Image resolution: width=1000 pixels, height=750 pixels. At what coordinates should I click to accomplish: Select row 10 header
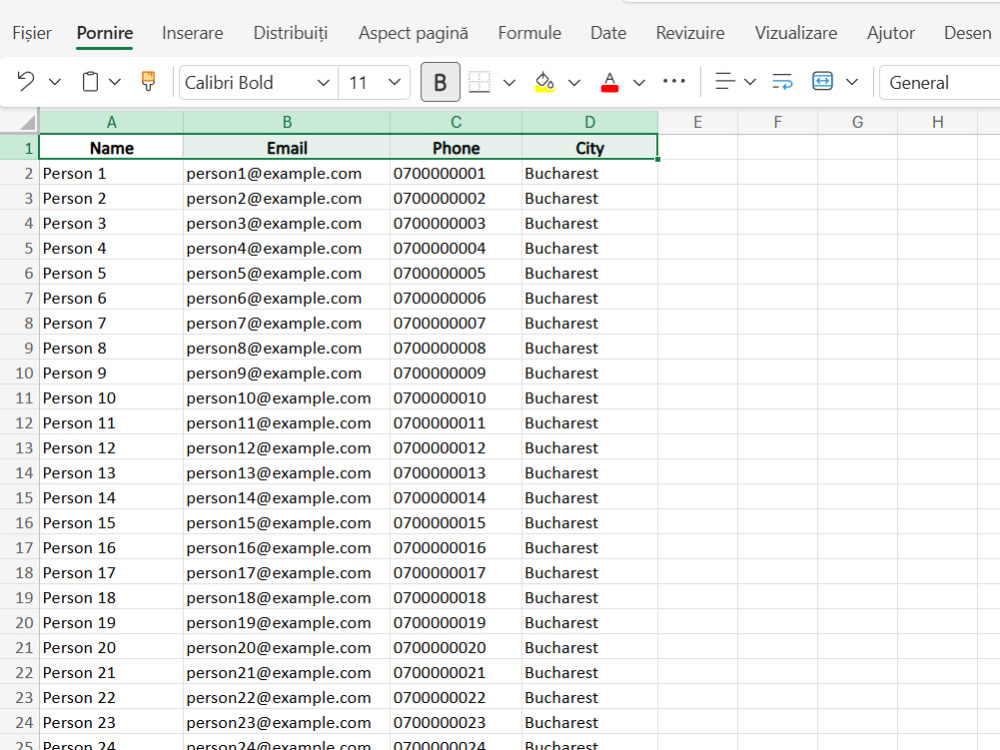pos(20,373)
